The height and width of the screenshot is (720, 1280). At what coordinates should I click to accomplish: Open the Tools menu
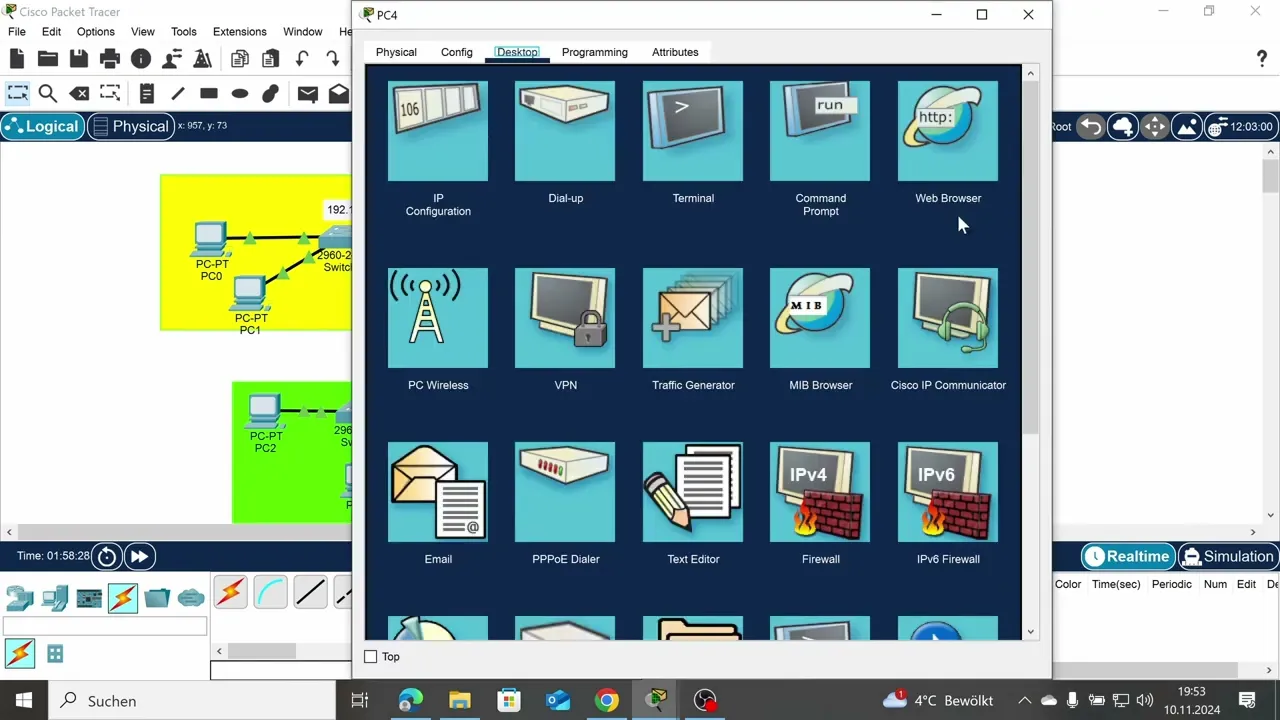184,31
